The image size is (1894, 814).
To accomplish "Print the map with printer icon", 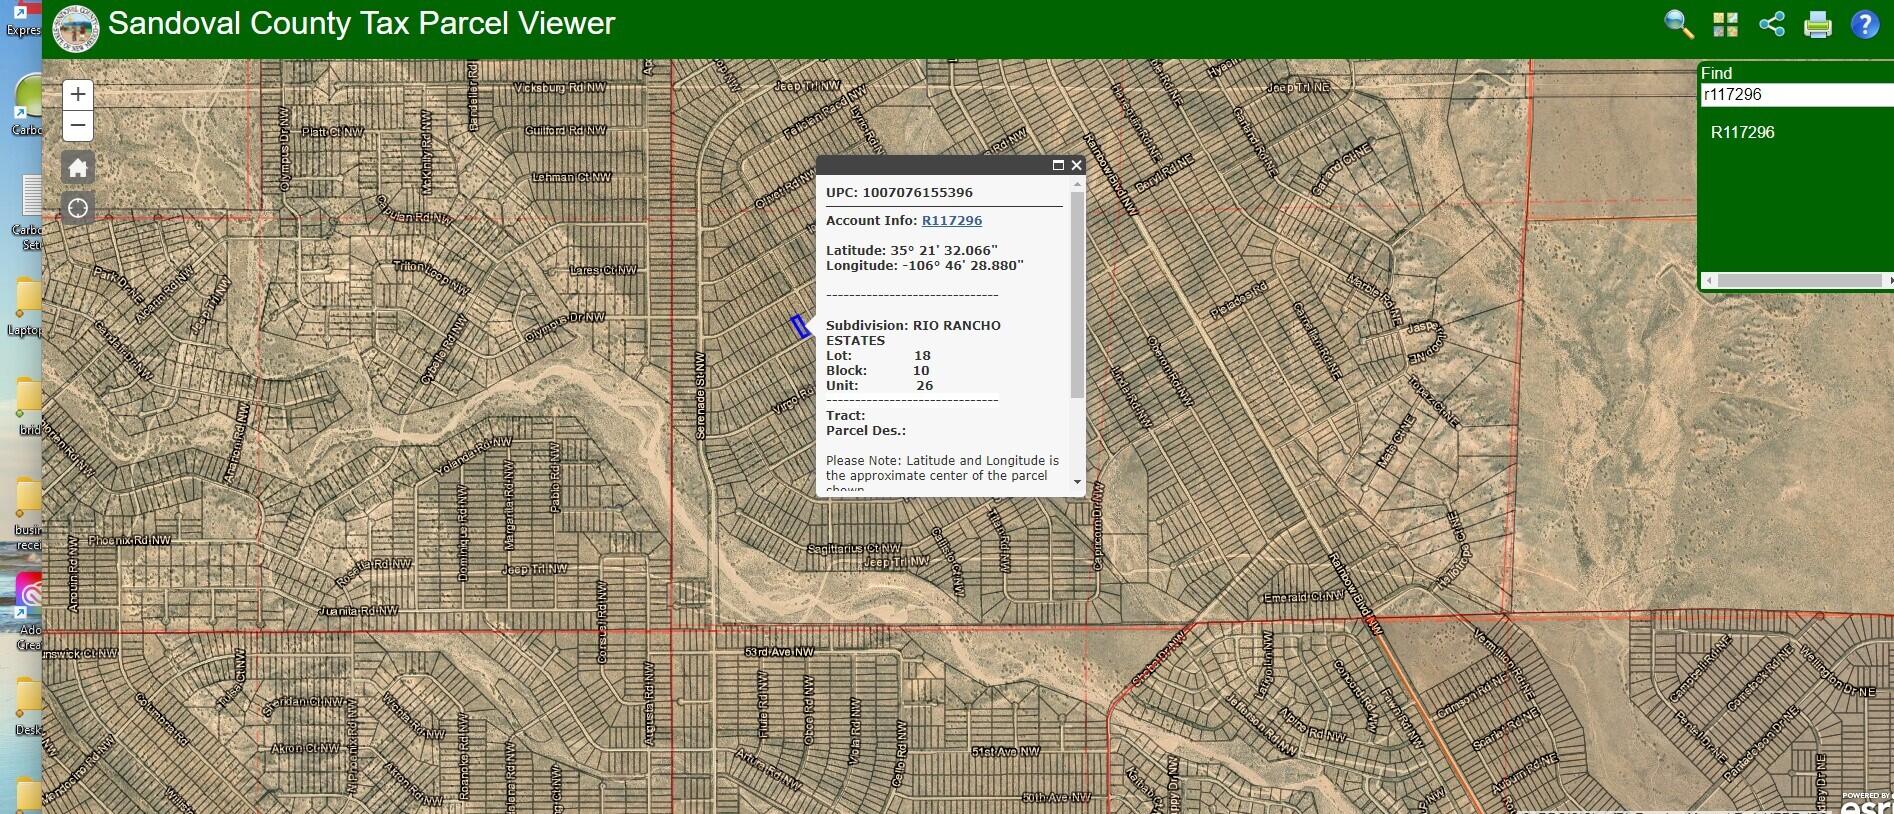I will 1818,24.
